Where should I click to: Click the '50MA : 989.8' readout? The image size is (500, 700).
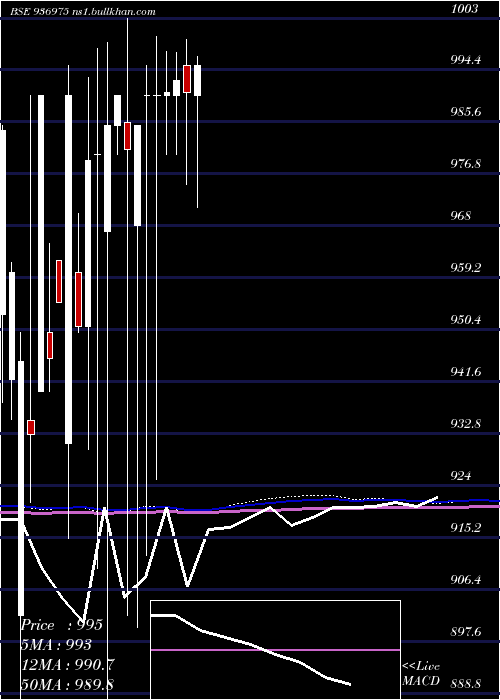(68, 684)
